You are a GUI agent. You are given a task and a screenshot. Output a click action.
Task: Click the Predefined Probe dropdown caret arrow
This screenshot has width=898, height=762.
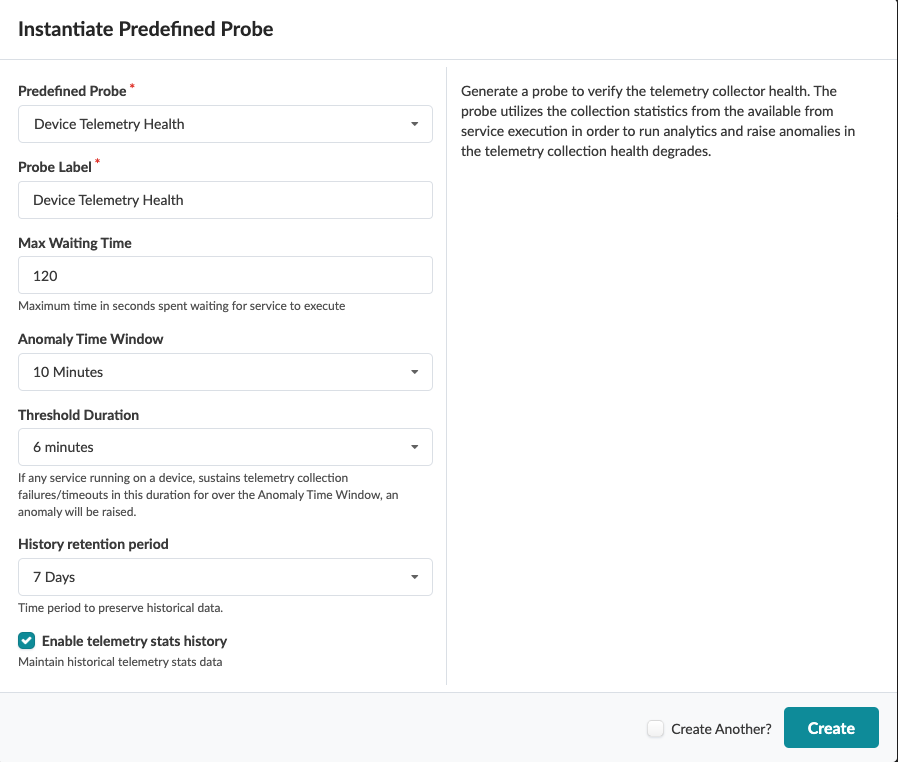click(414, 124)
